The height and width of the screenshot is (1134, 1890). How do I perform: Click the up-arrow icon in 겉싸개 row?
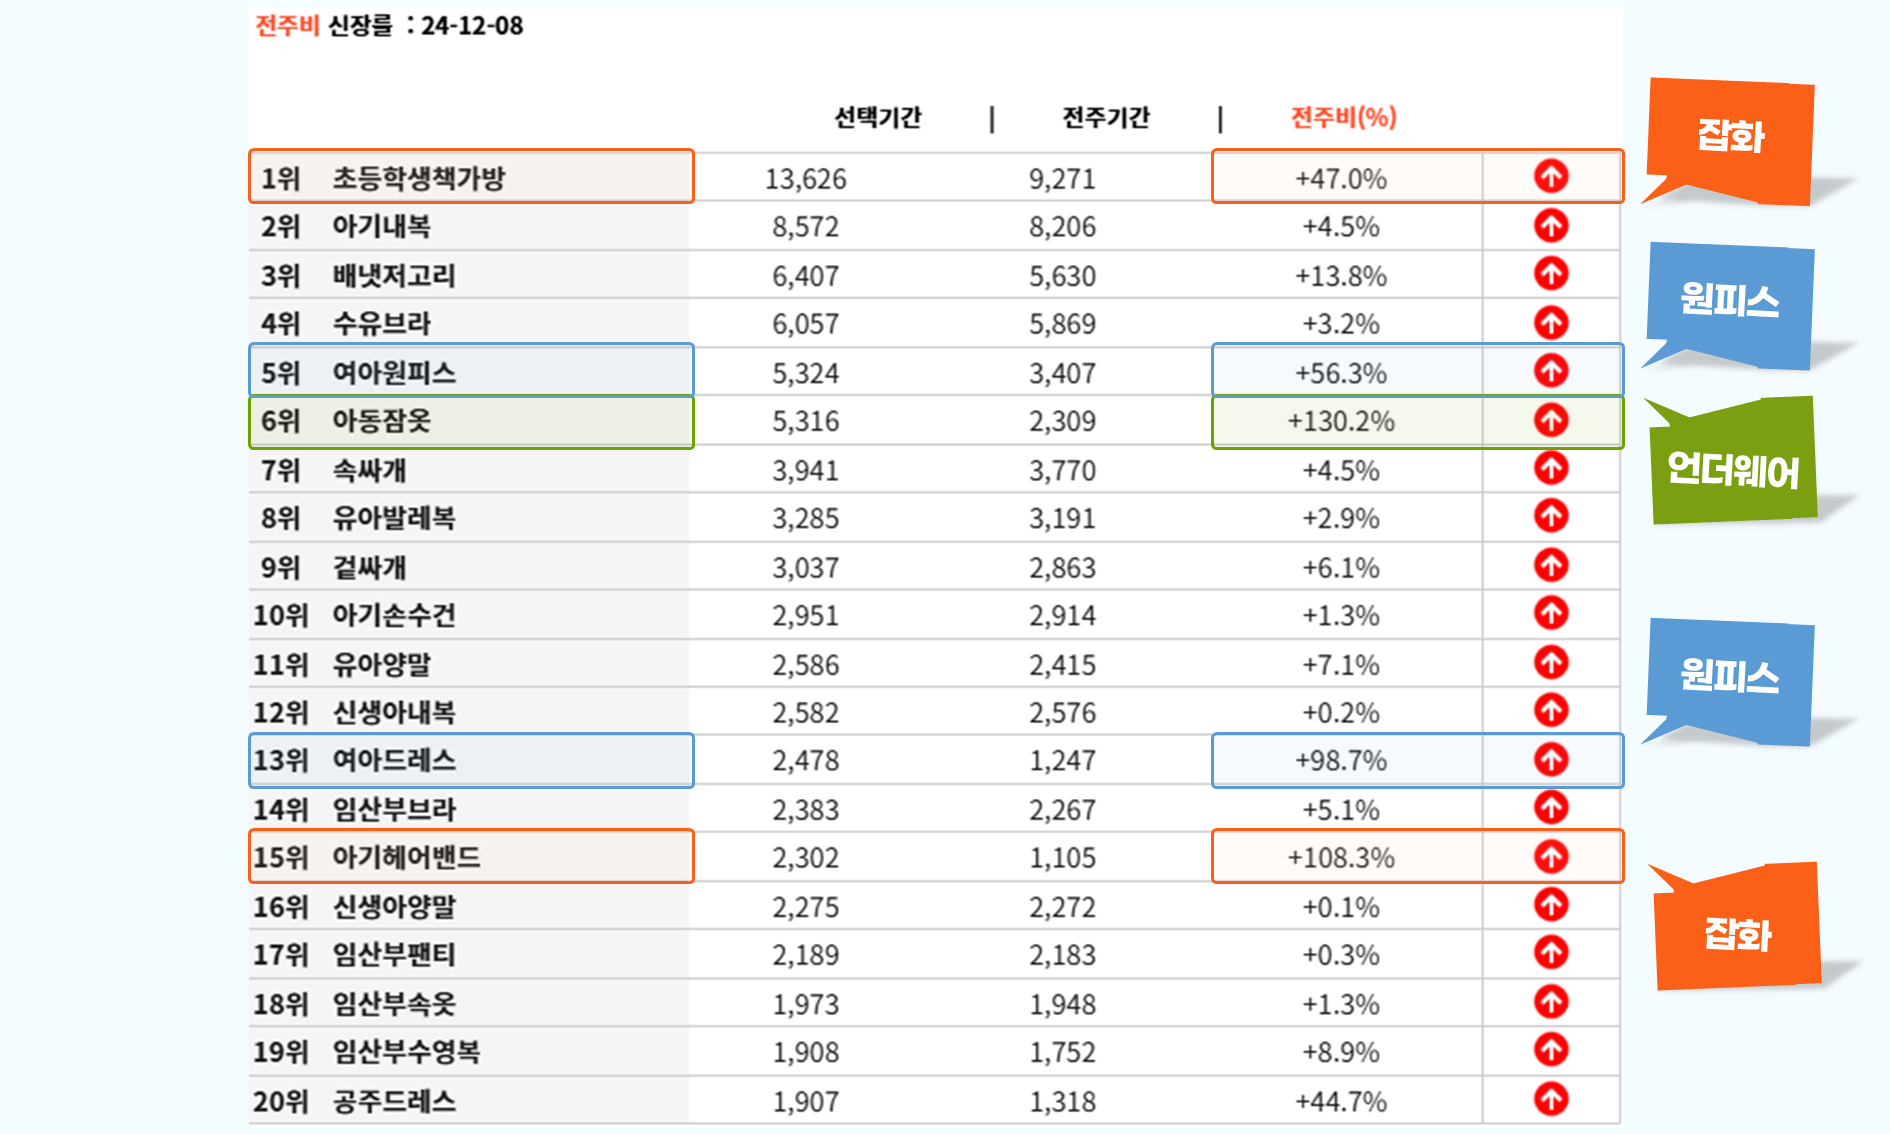point(1551,566)
